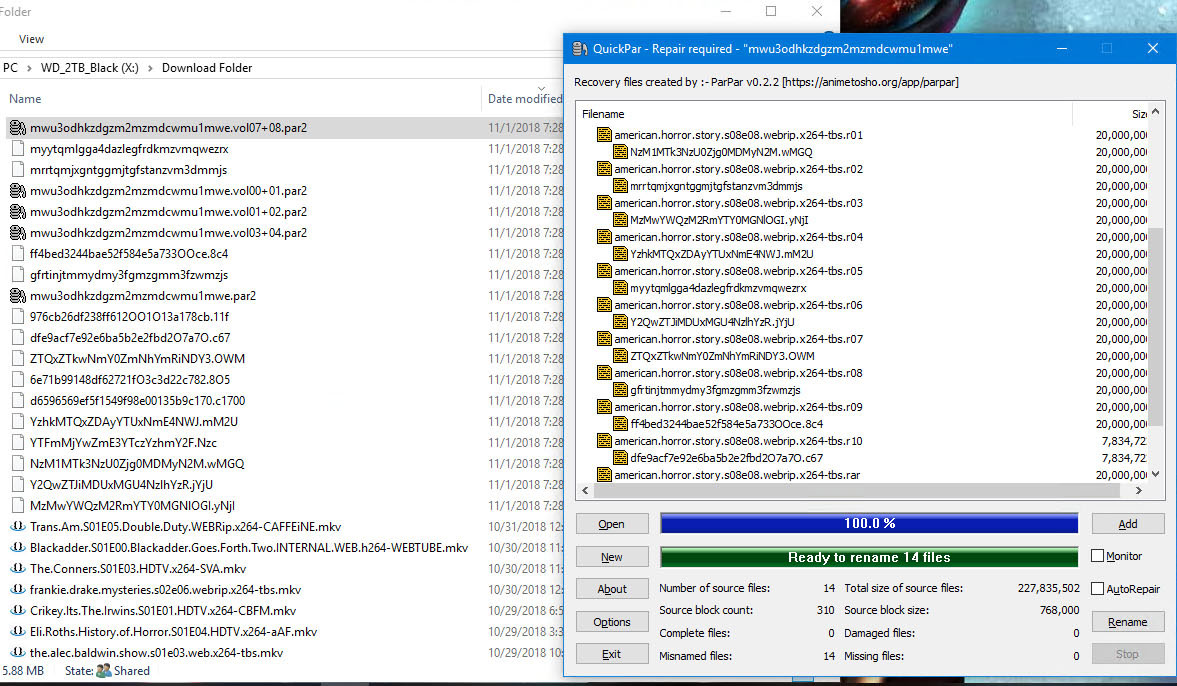1177x686 pixels.
Task: Click the misnamed file icon for american.horror.story r01
Action: (x=603, y=135)
